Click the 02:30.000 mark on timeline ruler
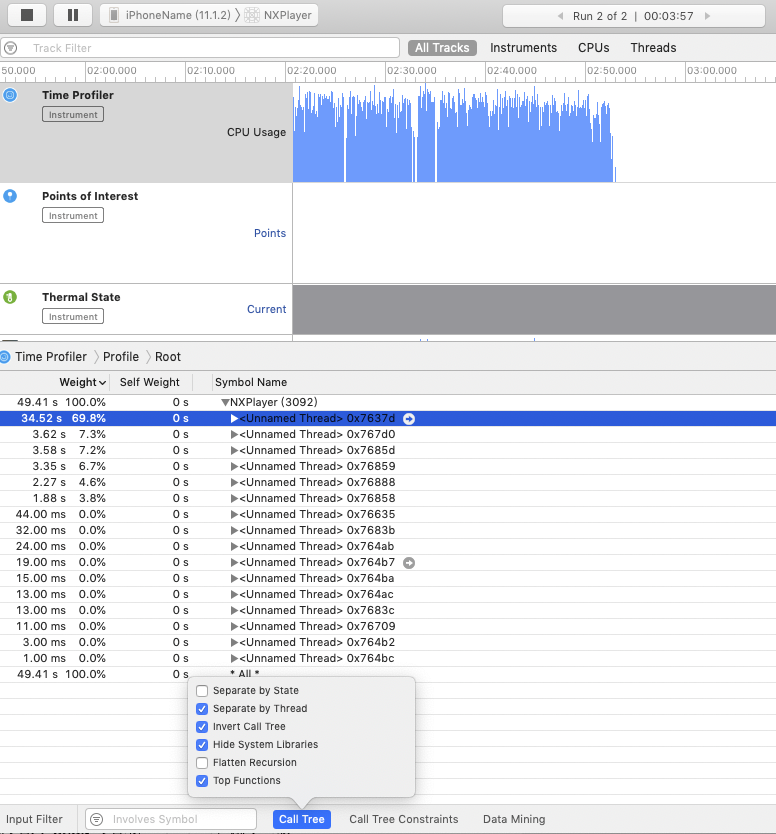The height and width of the screenshot is (834, 776). click(411, 71)
